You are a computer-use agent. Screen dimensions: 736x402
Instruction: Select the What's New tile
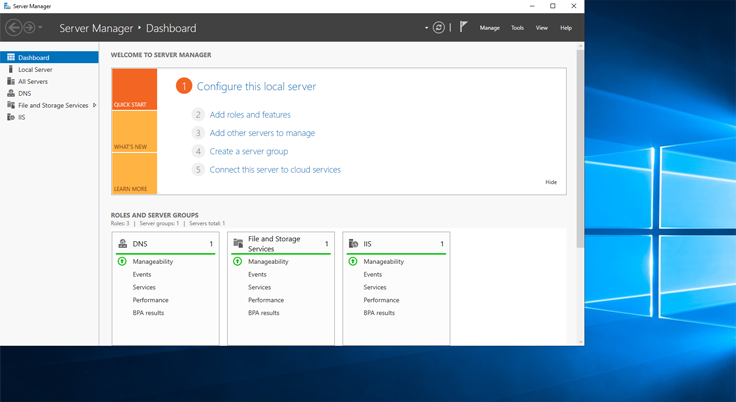(x=134, y=131)
